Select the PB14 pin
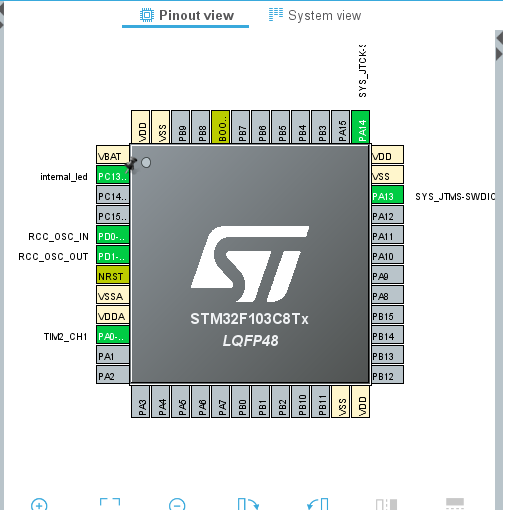This screenshot has width=508, height=510. [x=387, y=335]
